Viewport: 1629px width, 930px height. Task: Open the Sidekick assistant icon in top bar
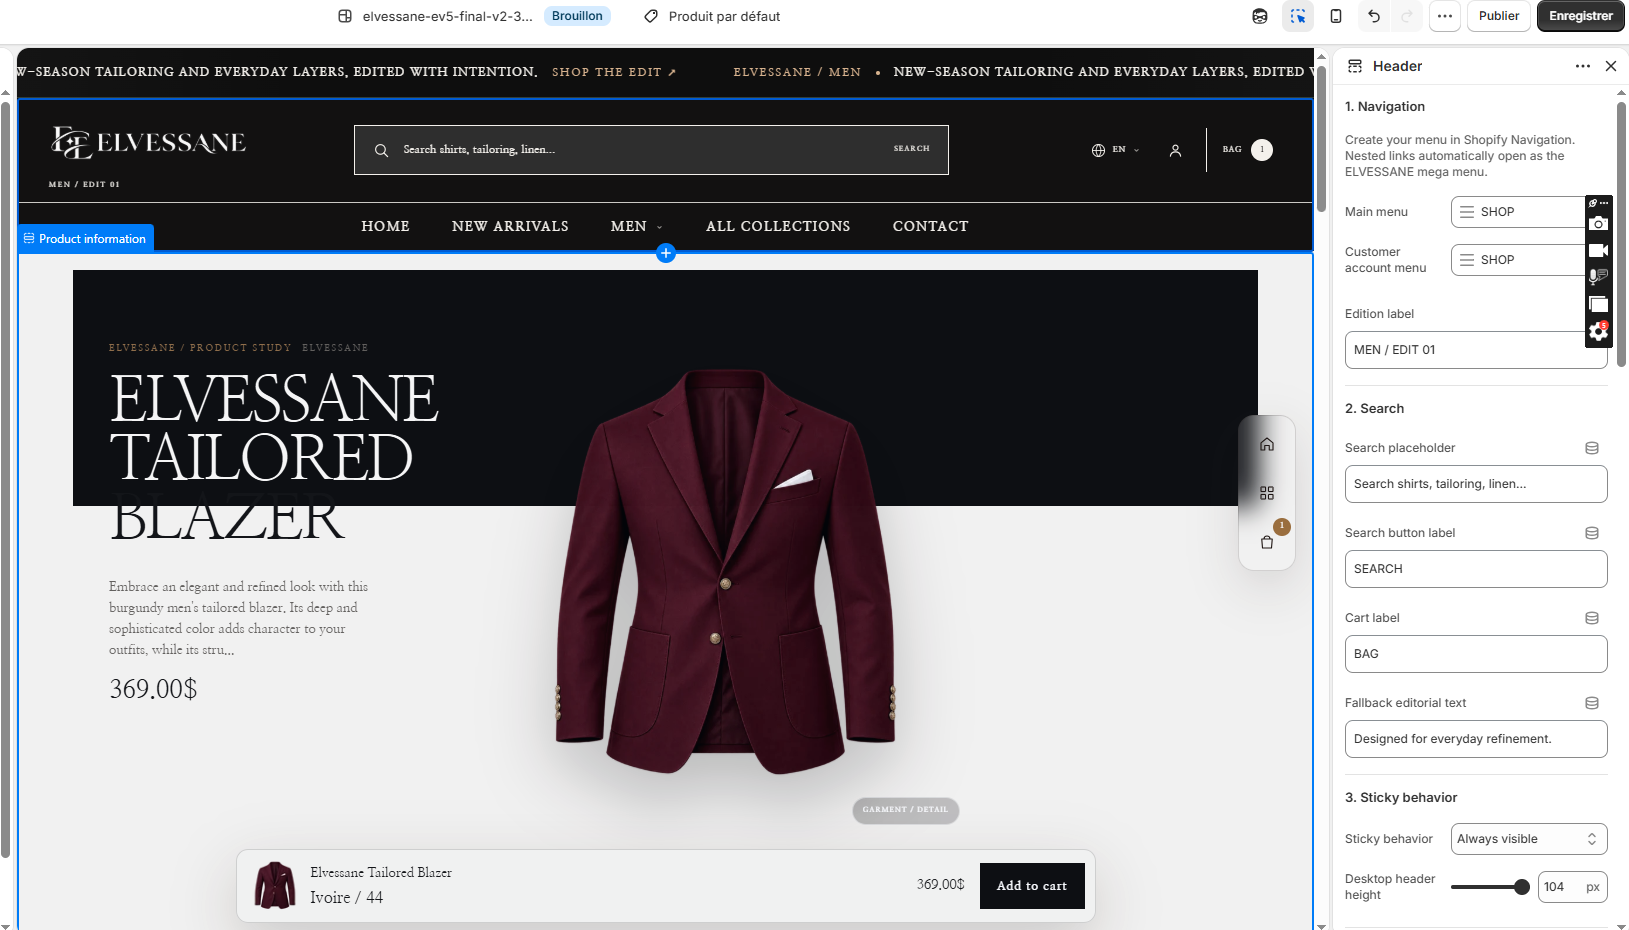click(1260, 16)
